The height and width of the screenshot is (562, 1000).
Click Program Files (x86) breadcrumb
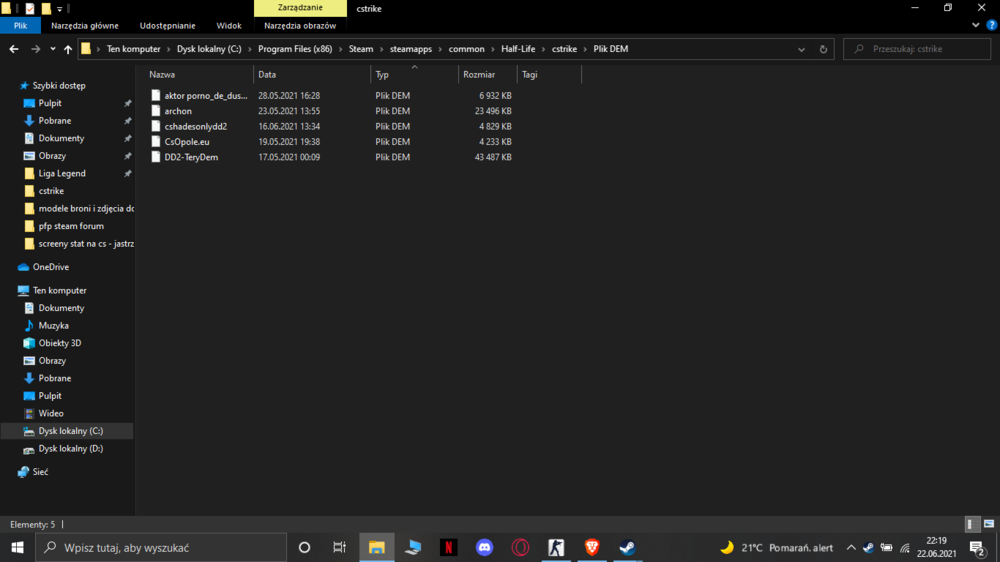(295, 49)
